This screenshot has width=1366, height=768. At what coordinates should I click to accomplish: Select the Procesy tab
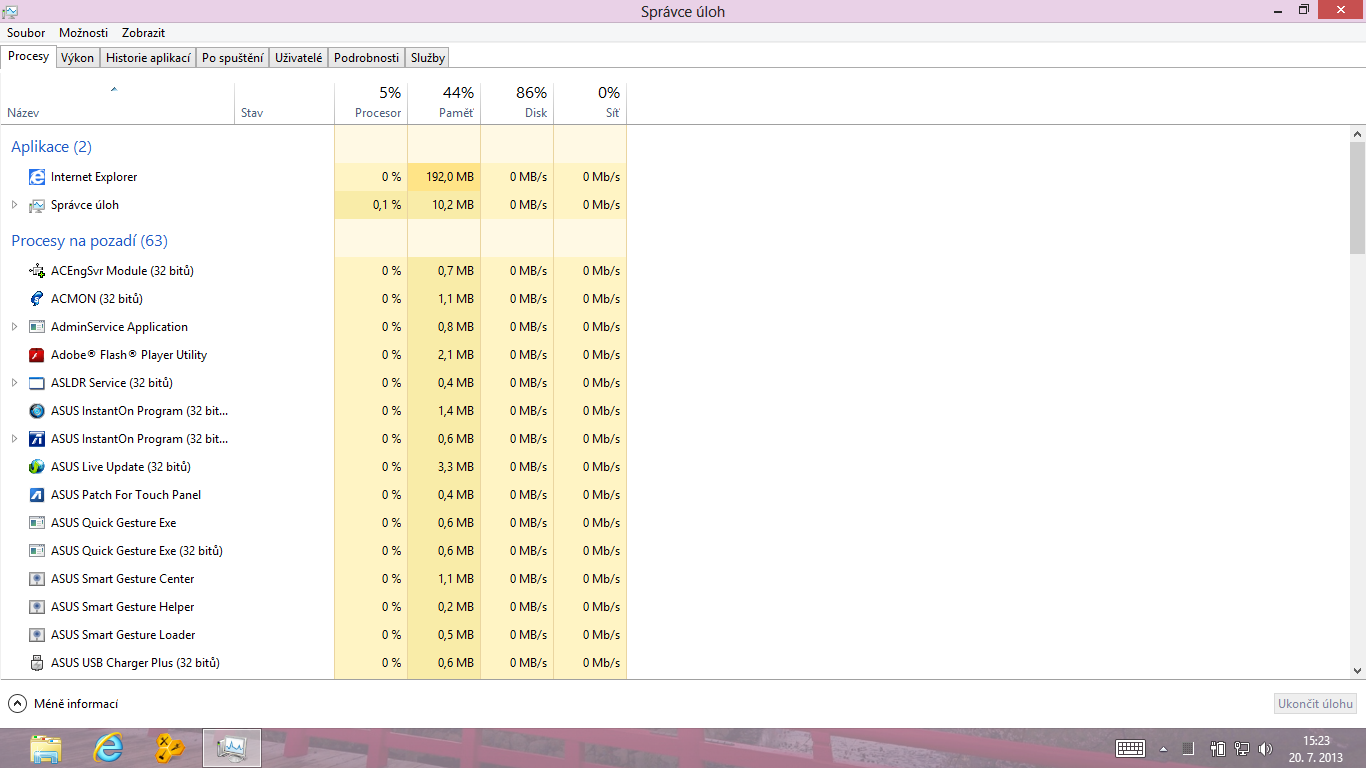pyautogui.click(x=28, y=56)
